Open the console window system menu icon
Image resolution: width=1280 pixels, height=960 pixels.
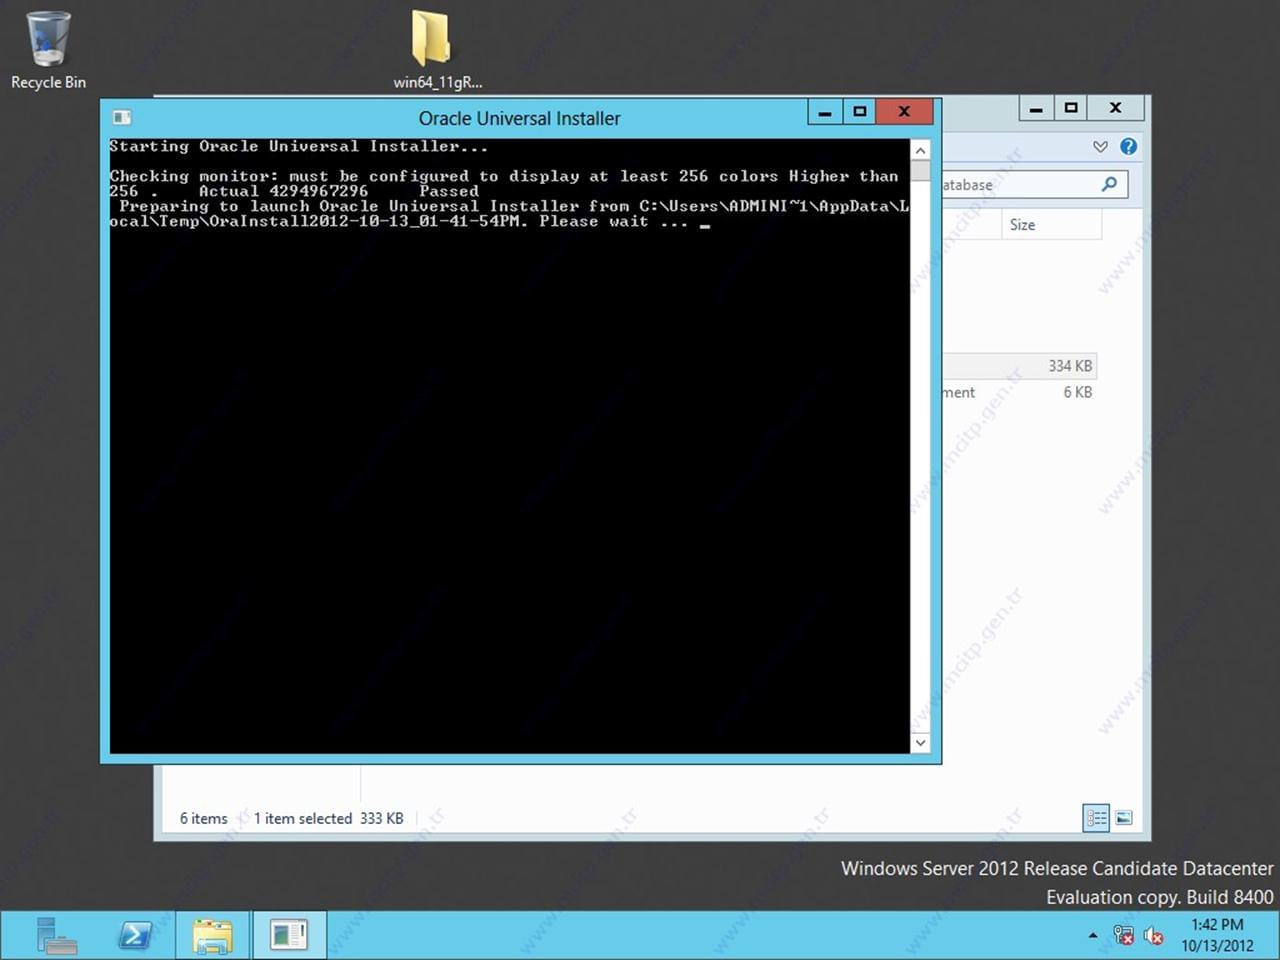pos(121,117)
